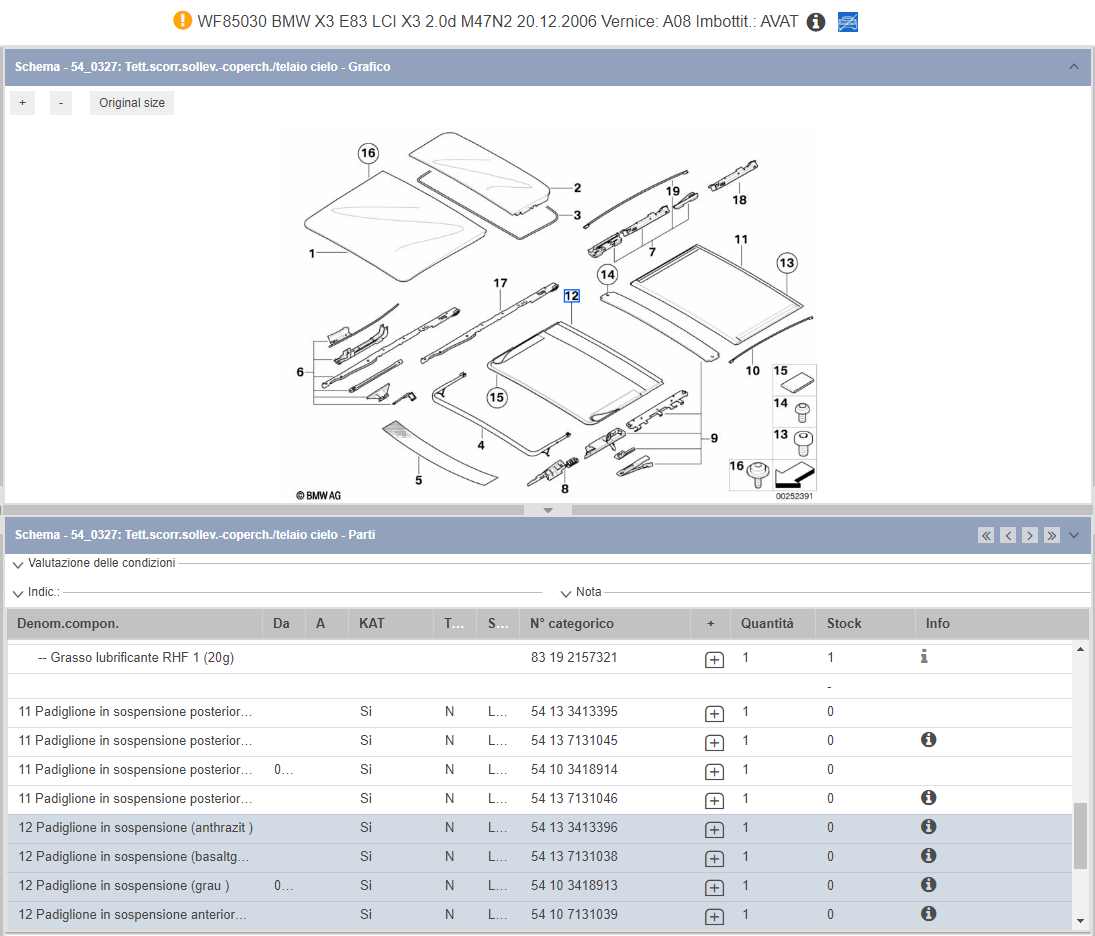Screen dimensions: 1095x936
Task: Zoom out the diagram with minus button
Action: tap(61, 103)
